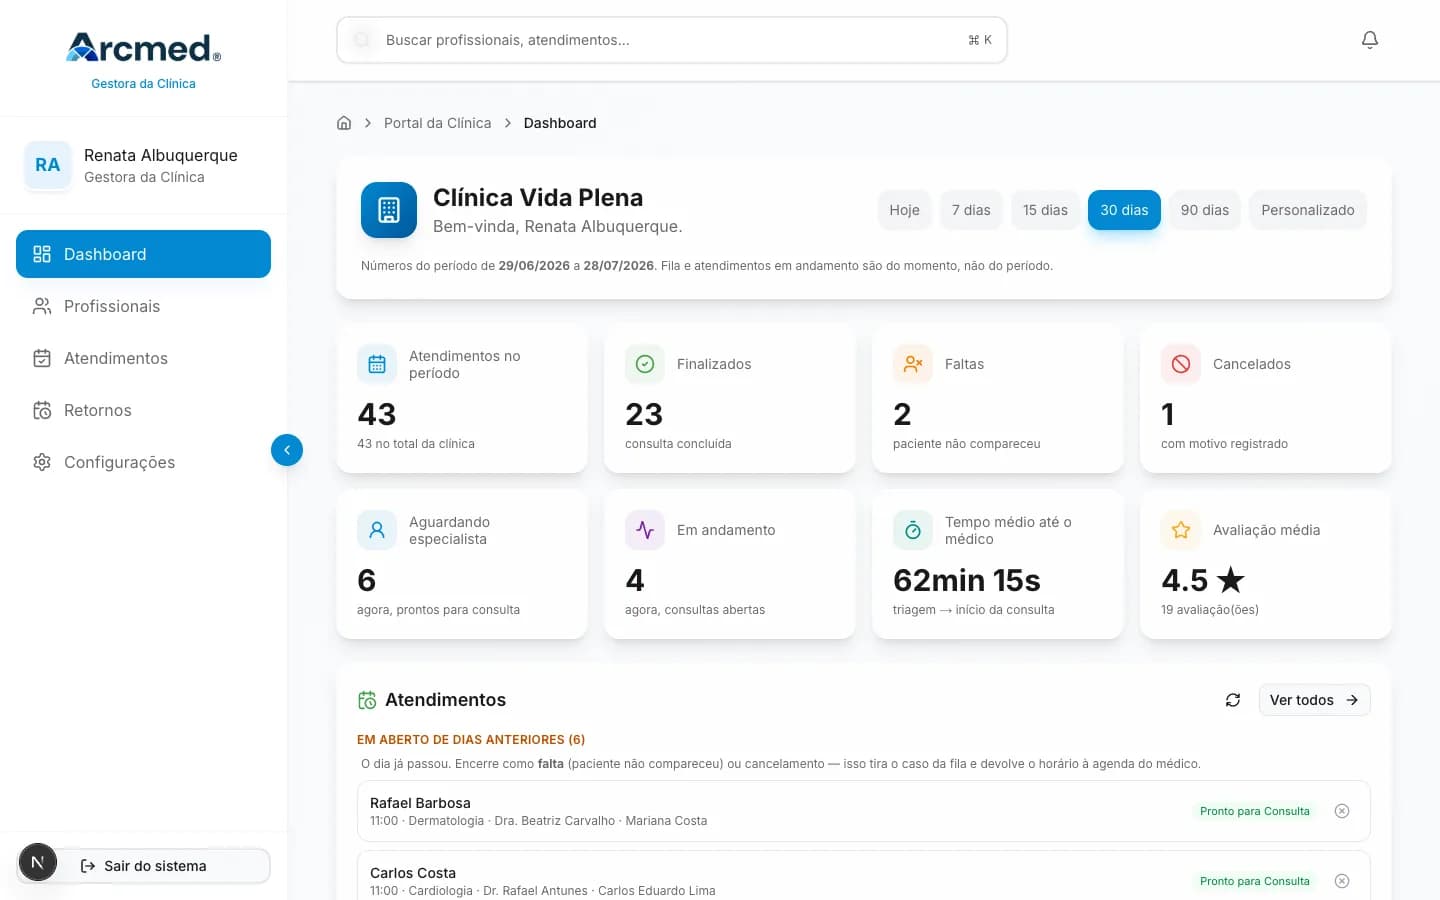The width and height of the screenshot is (1440, 900).
Task: Click the 43 value in Atendimentos no período
Action: (377, 414)
